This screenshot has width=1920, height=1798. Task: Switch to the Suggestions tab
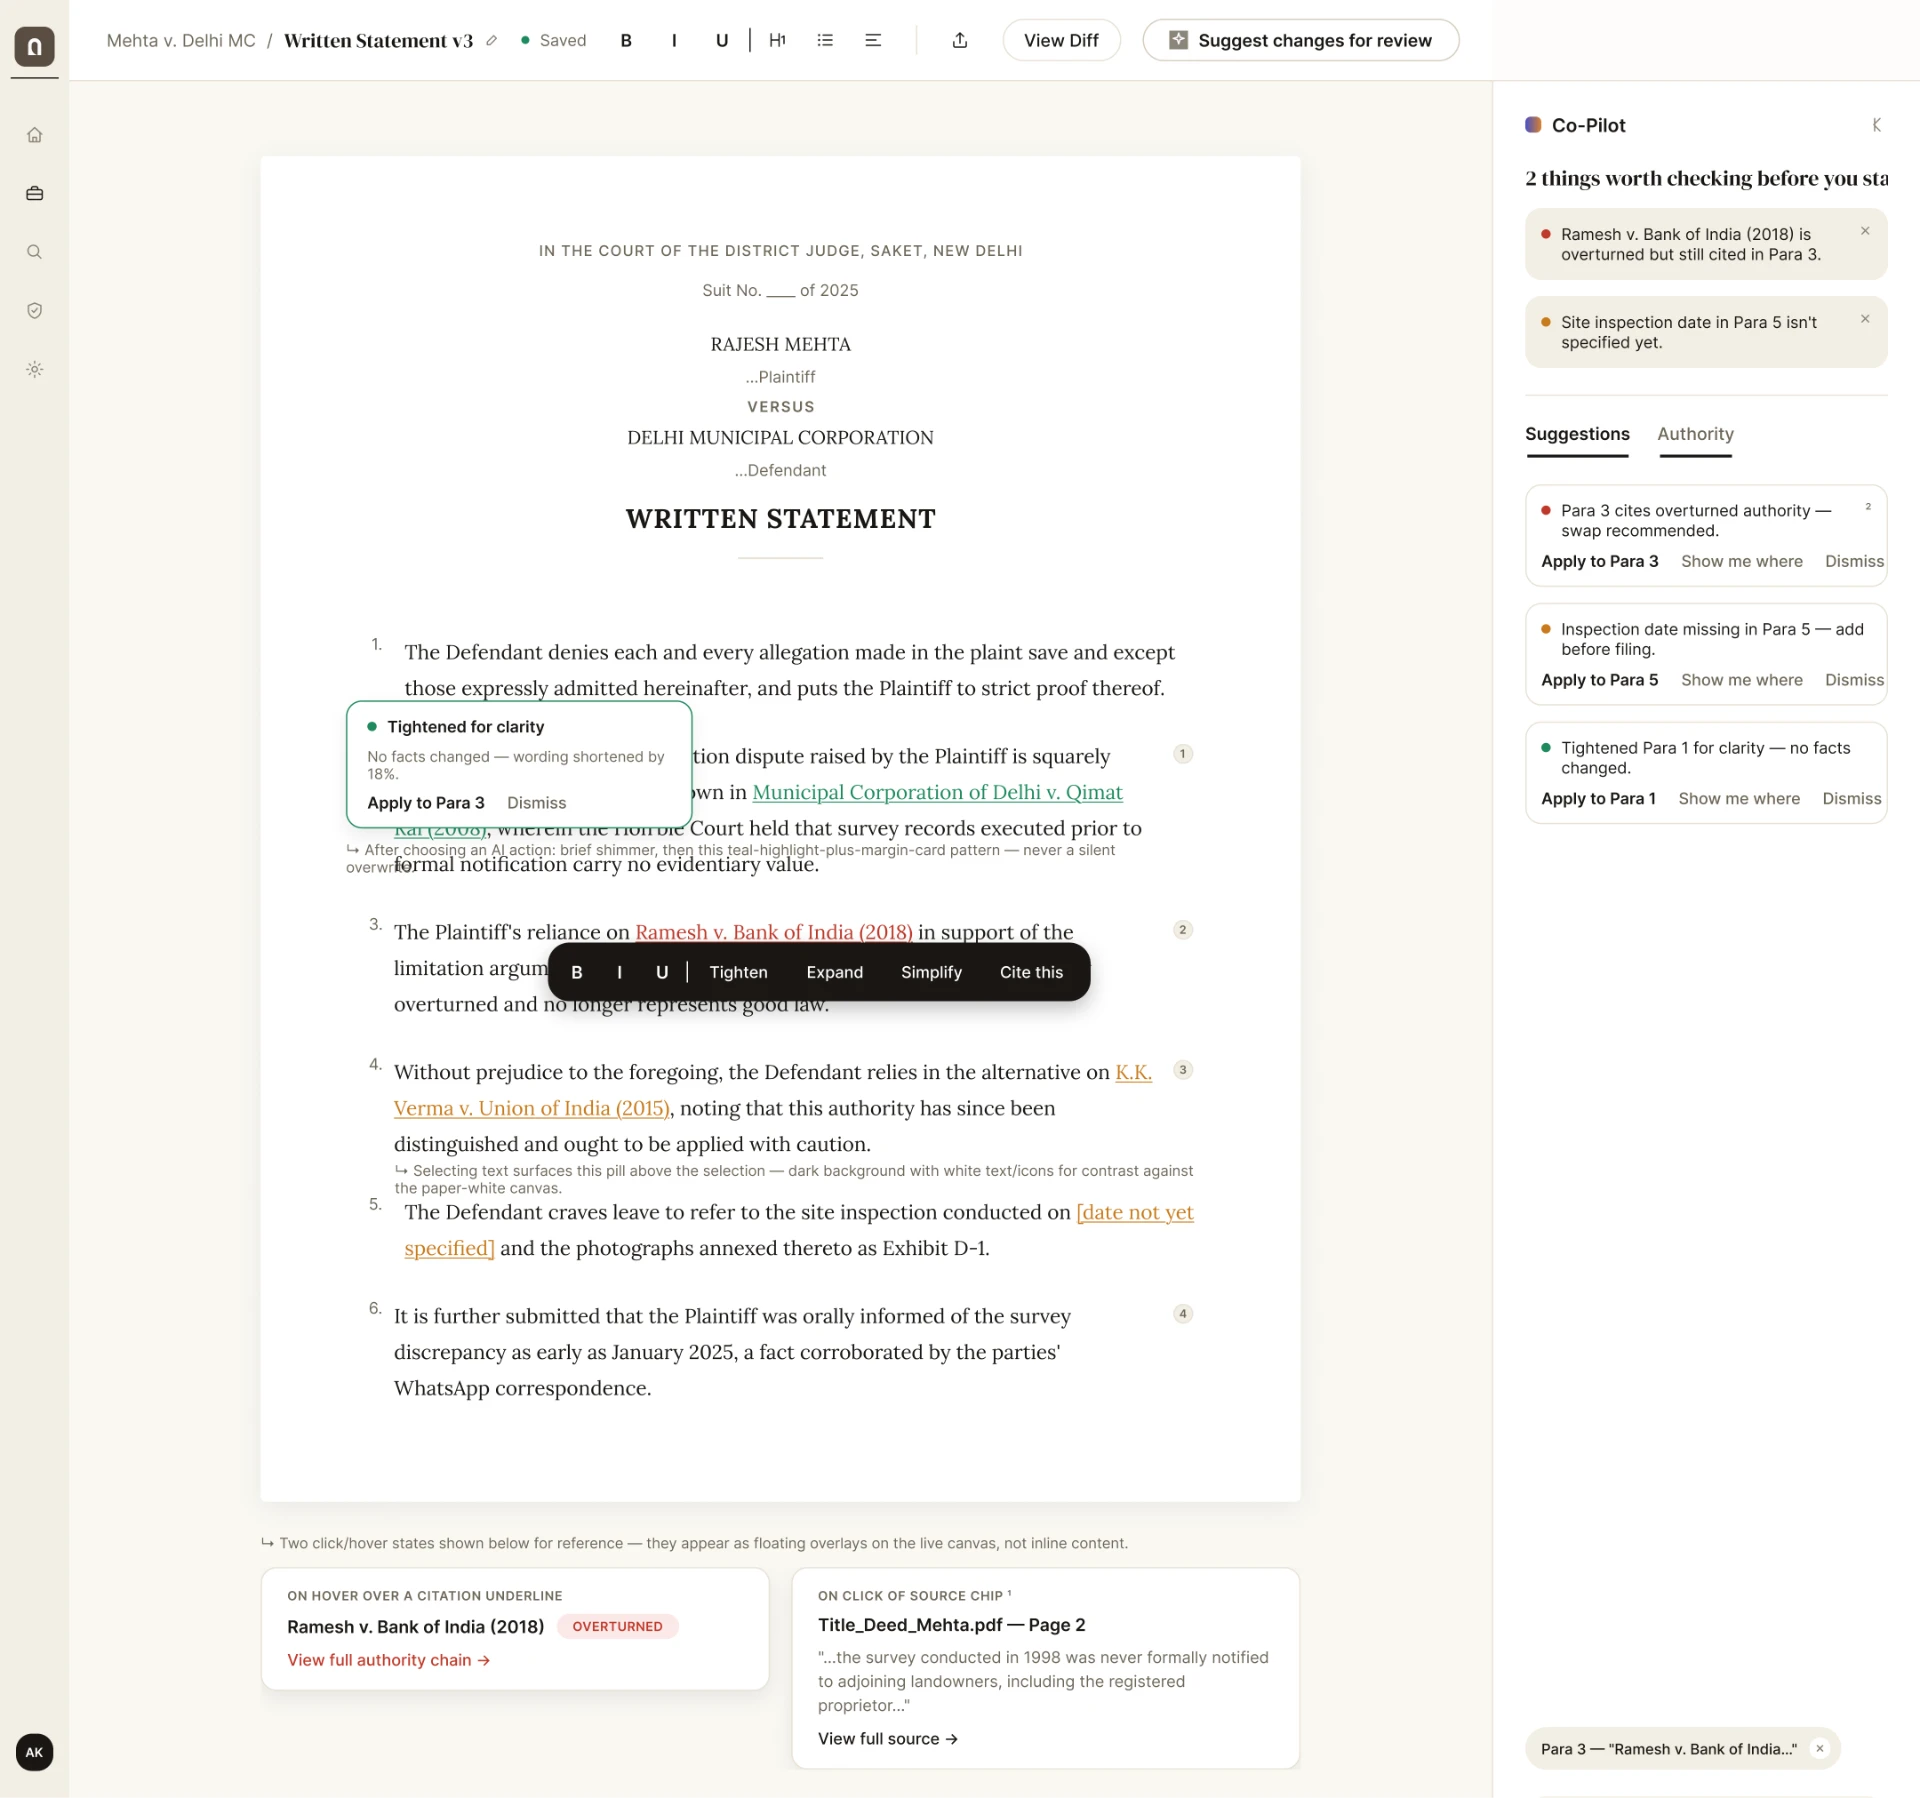(x=1577, y=434)
